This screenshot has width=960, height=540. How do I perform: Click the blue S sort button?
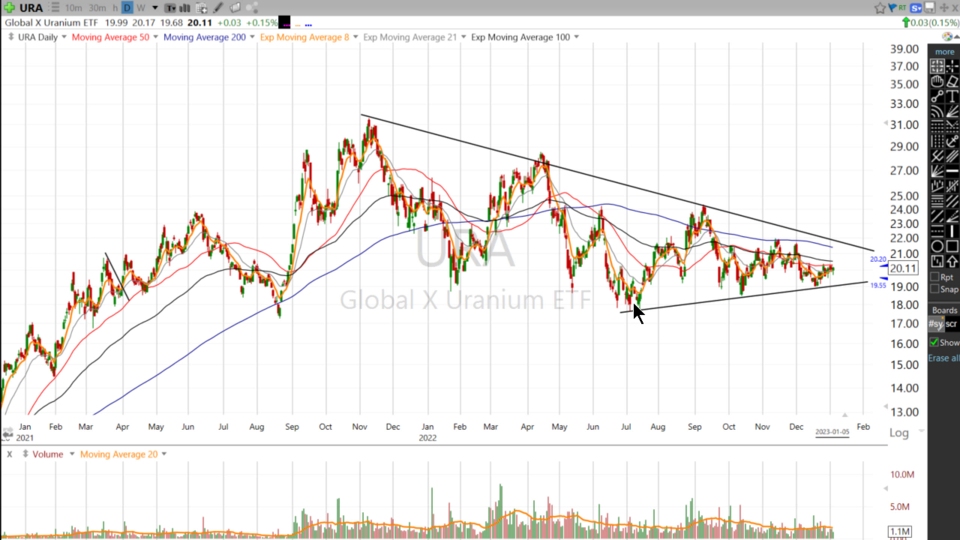[x=916, y=8]
